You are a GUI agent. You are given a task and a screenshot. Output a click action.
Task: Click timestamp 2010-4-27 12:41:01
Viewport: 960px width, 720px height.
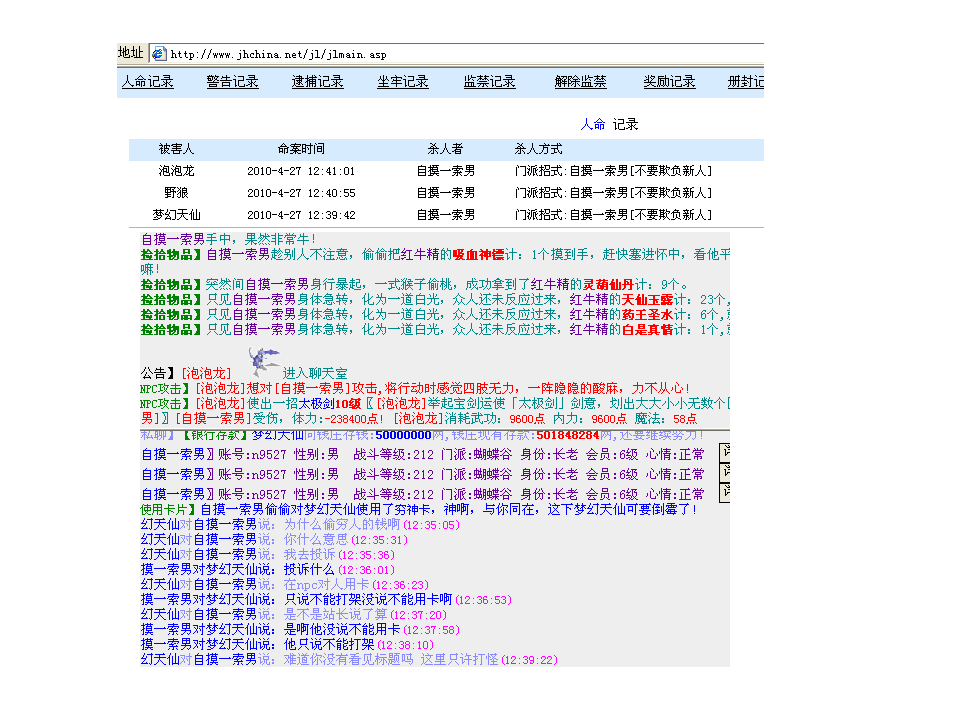pyautogui.click(x=301, y=171)
